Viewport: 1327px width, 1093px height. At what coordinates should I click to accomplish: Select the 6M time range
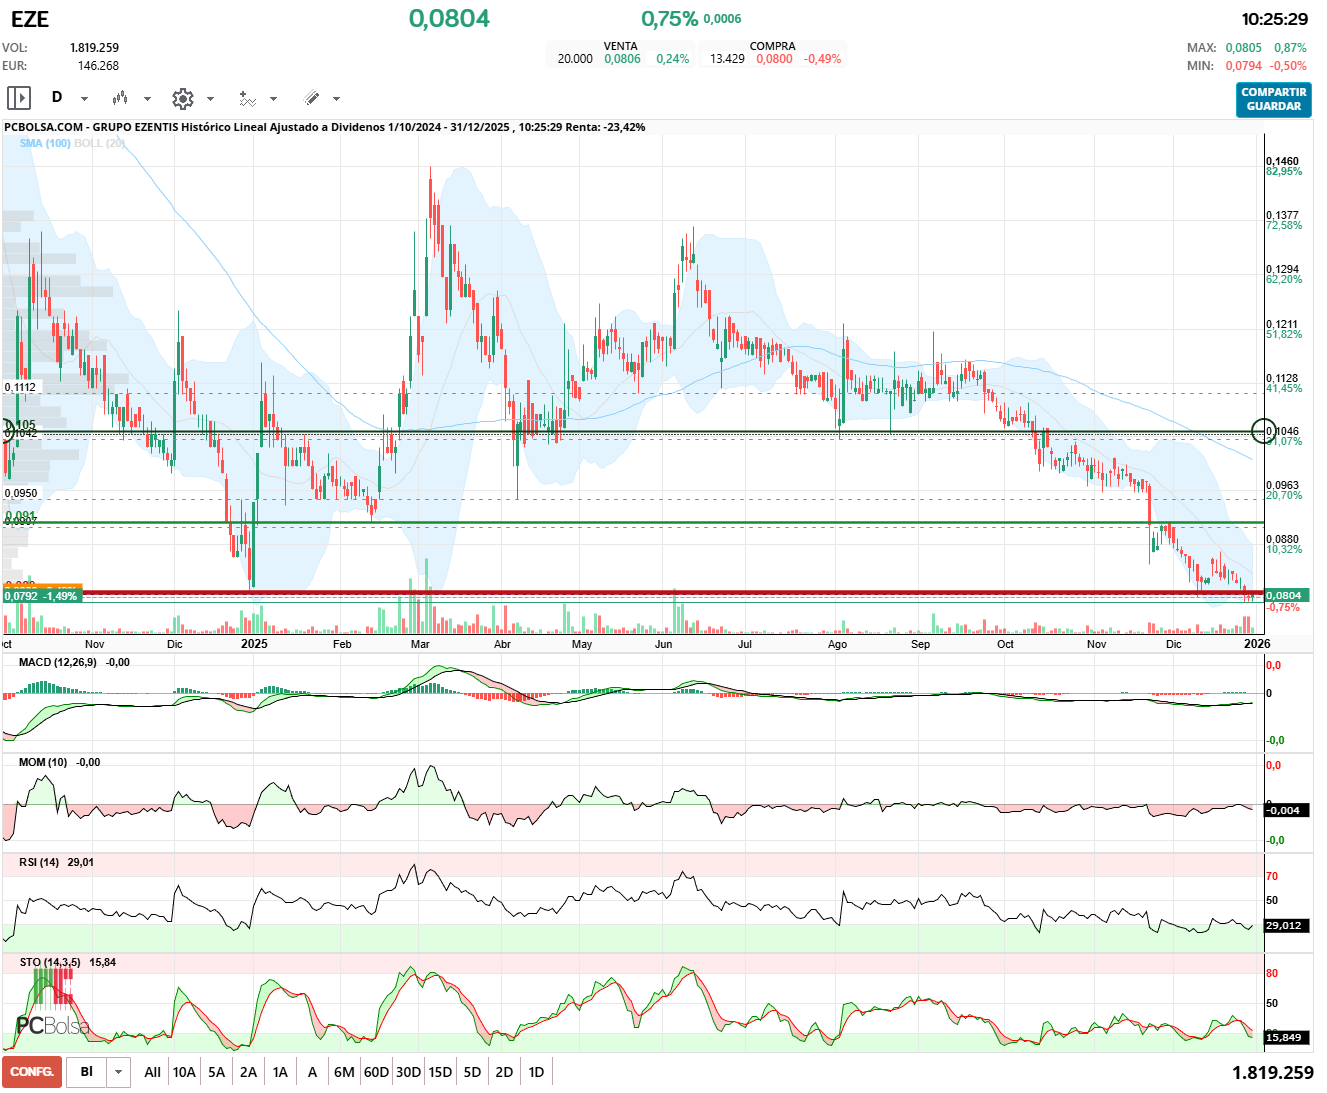pyautogui.click(x=344, y=1072)
